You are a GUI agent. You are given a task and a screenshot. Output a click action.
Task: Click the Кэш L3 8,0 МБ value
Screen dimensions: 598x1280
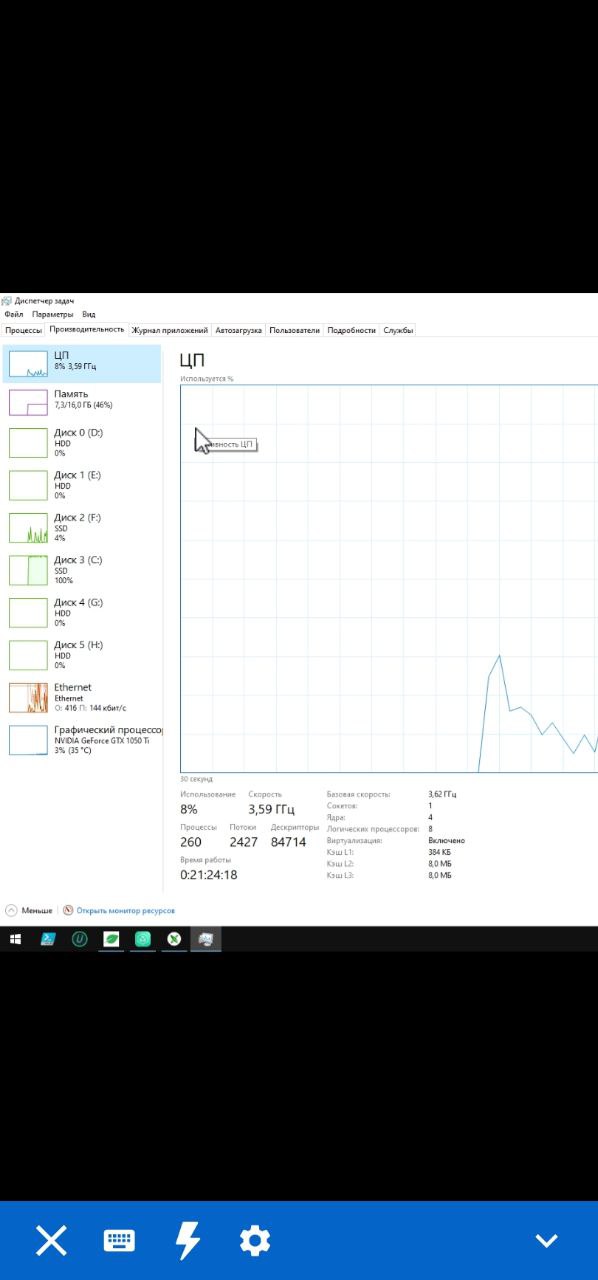point(440,875)
